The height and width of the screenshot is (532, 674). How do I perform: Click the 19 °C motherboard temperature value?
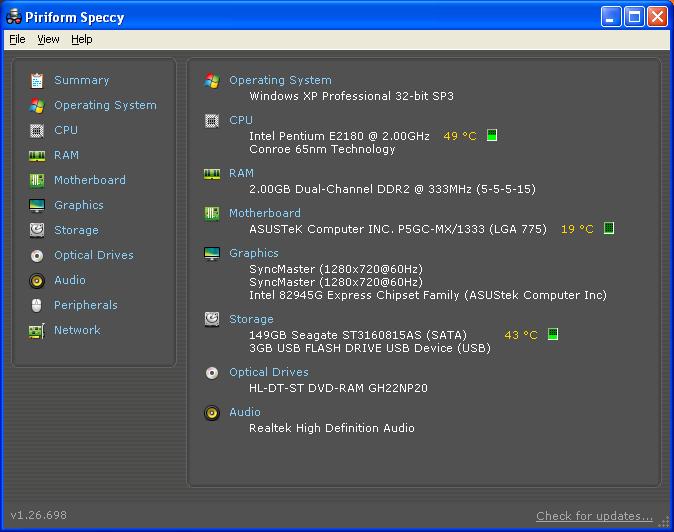(577, 229)
